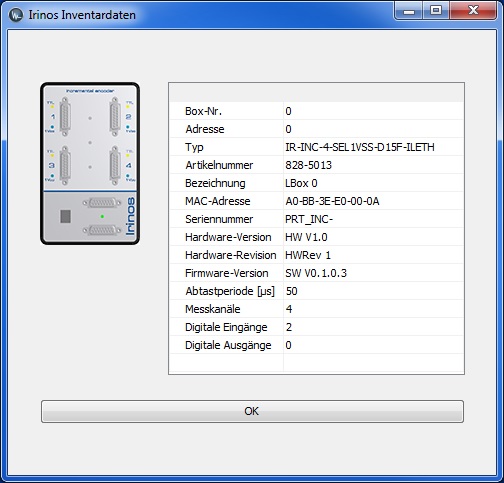Close the Irinos Inventardaten window

[x=473, y=11]
